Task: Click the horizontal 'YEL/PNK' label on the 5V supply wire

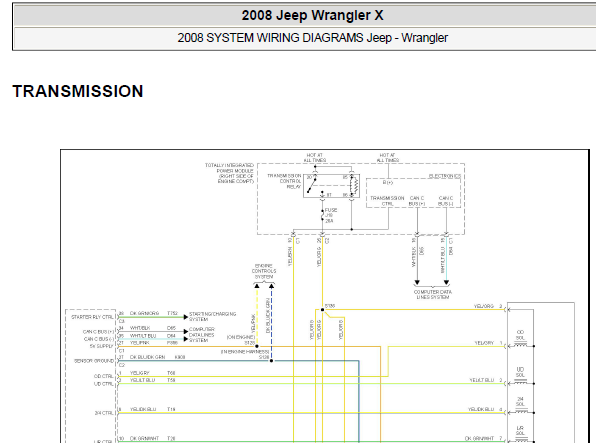Action: (x=139, y=343)
